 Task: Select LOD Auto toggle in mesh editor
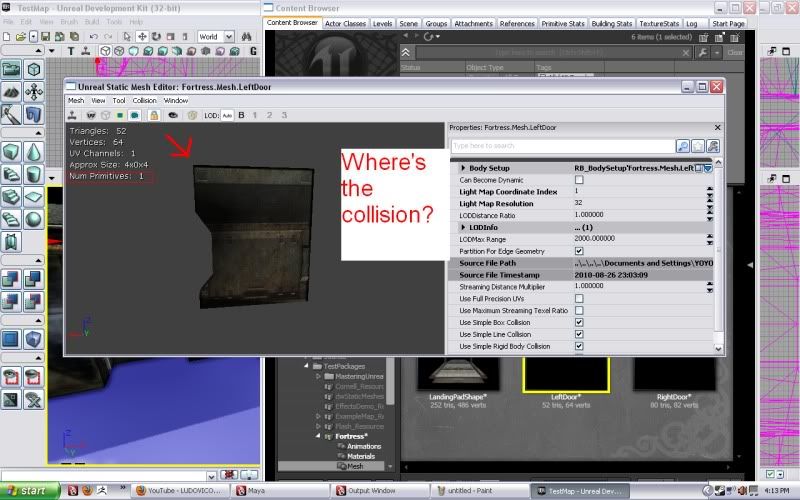pos(227,115)
